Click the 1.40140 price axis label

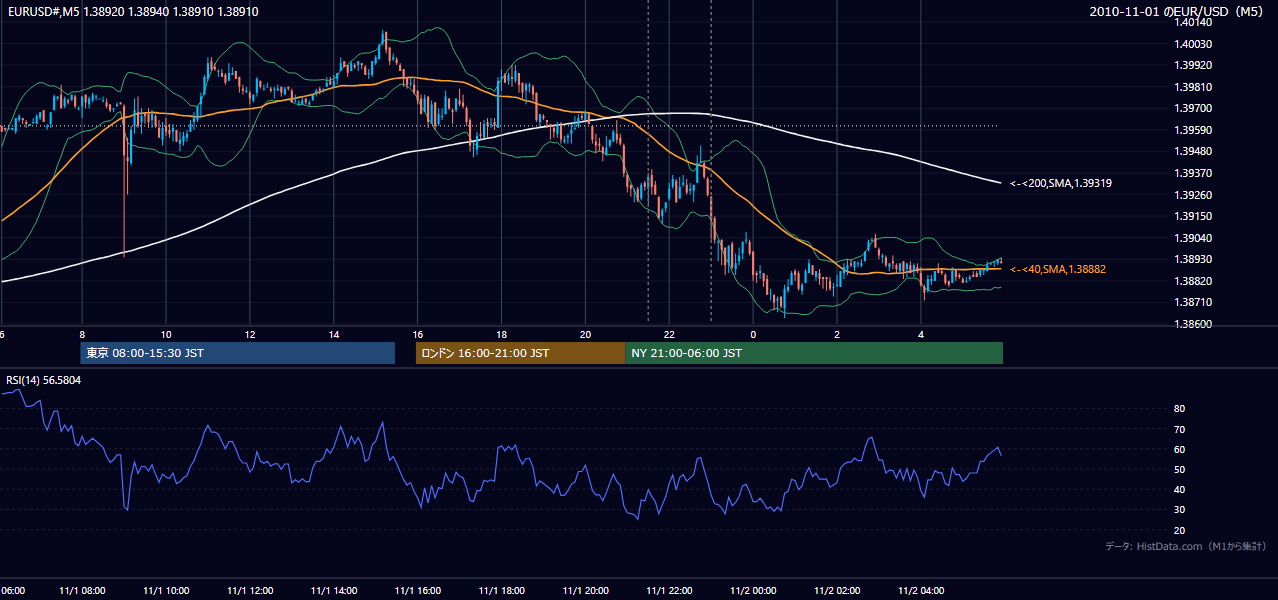(1195, 22)
